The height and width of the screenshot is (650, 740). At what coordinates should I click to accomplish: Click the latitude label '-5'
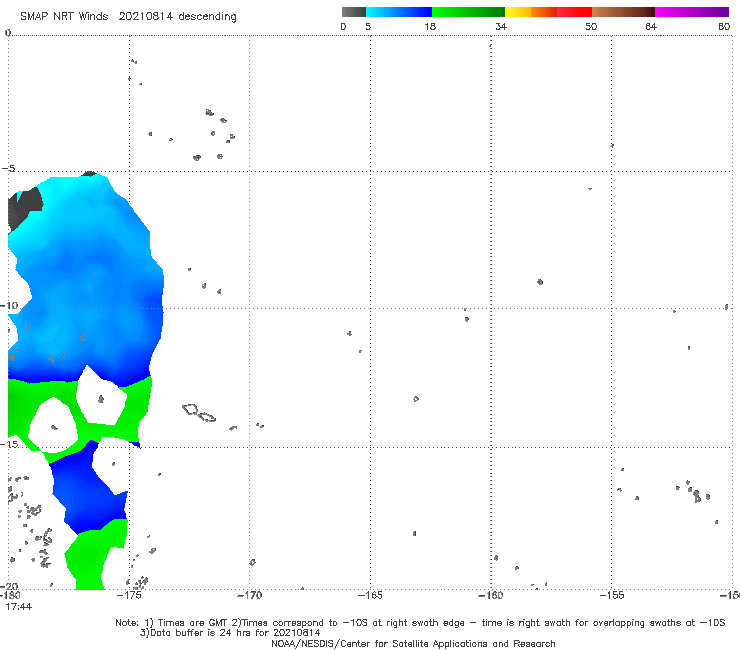click(x=8, y=169)
